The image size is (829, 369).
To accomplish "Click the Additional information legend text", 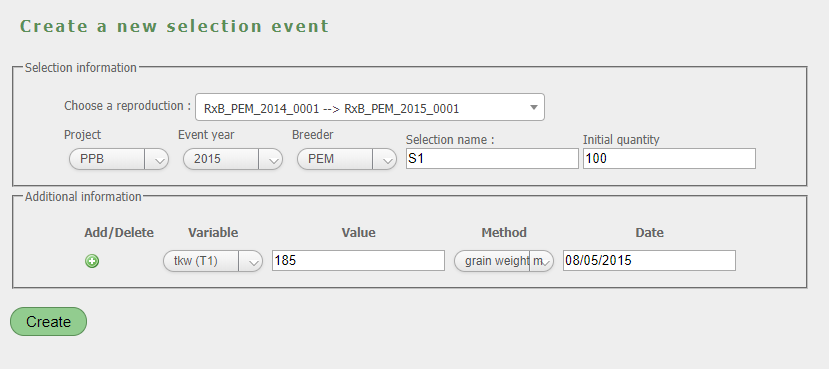I will pos(83,197).
